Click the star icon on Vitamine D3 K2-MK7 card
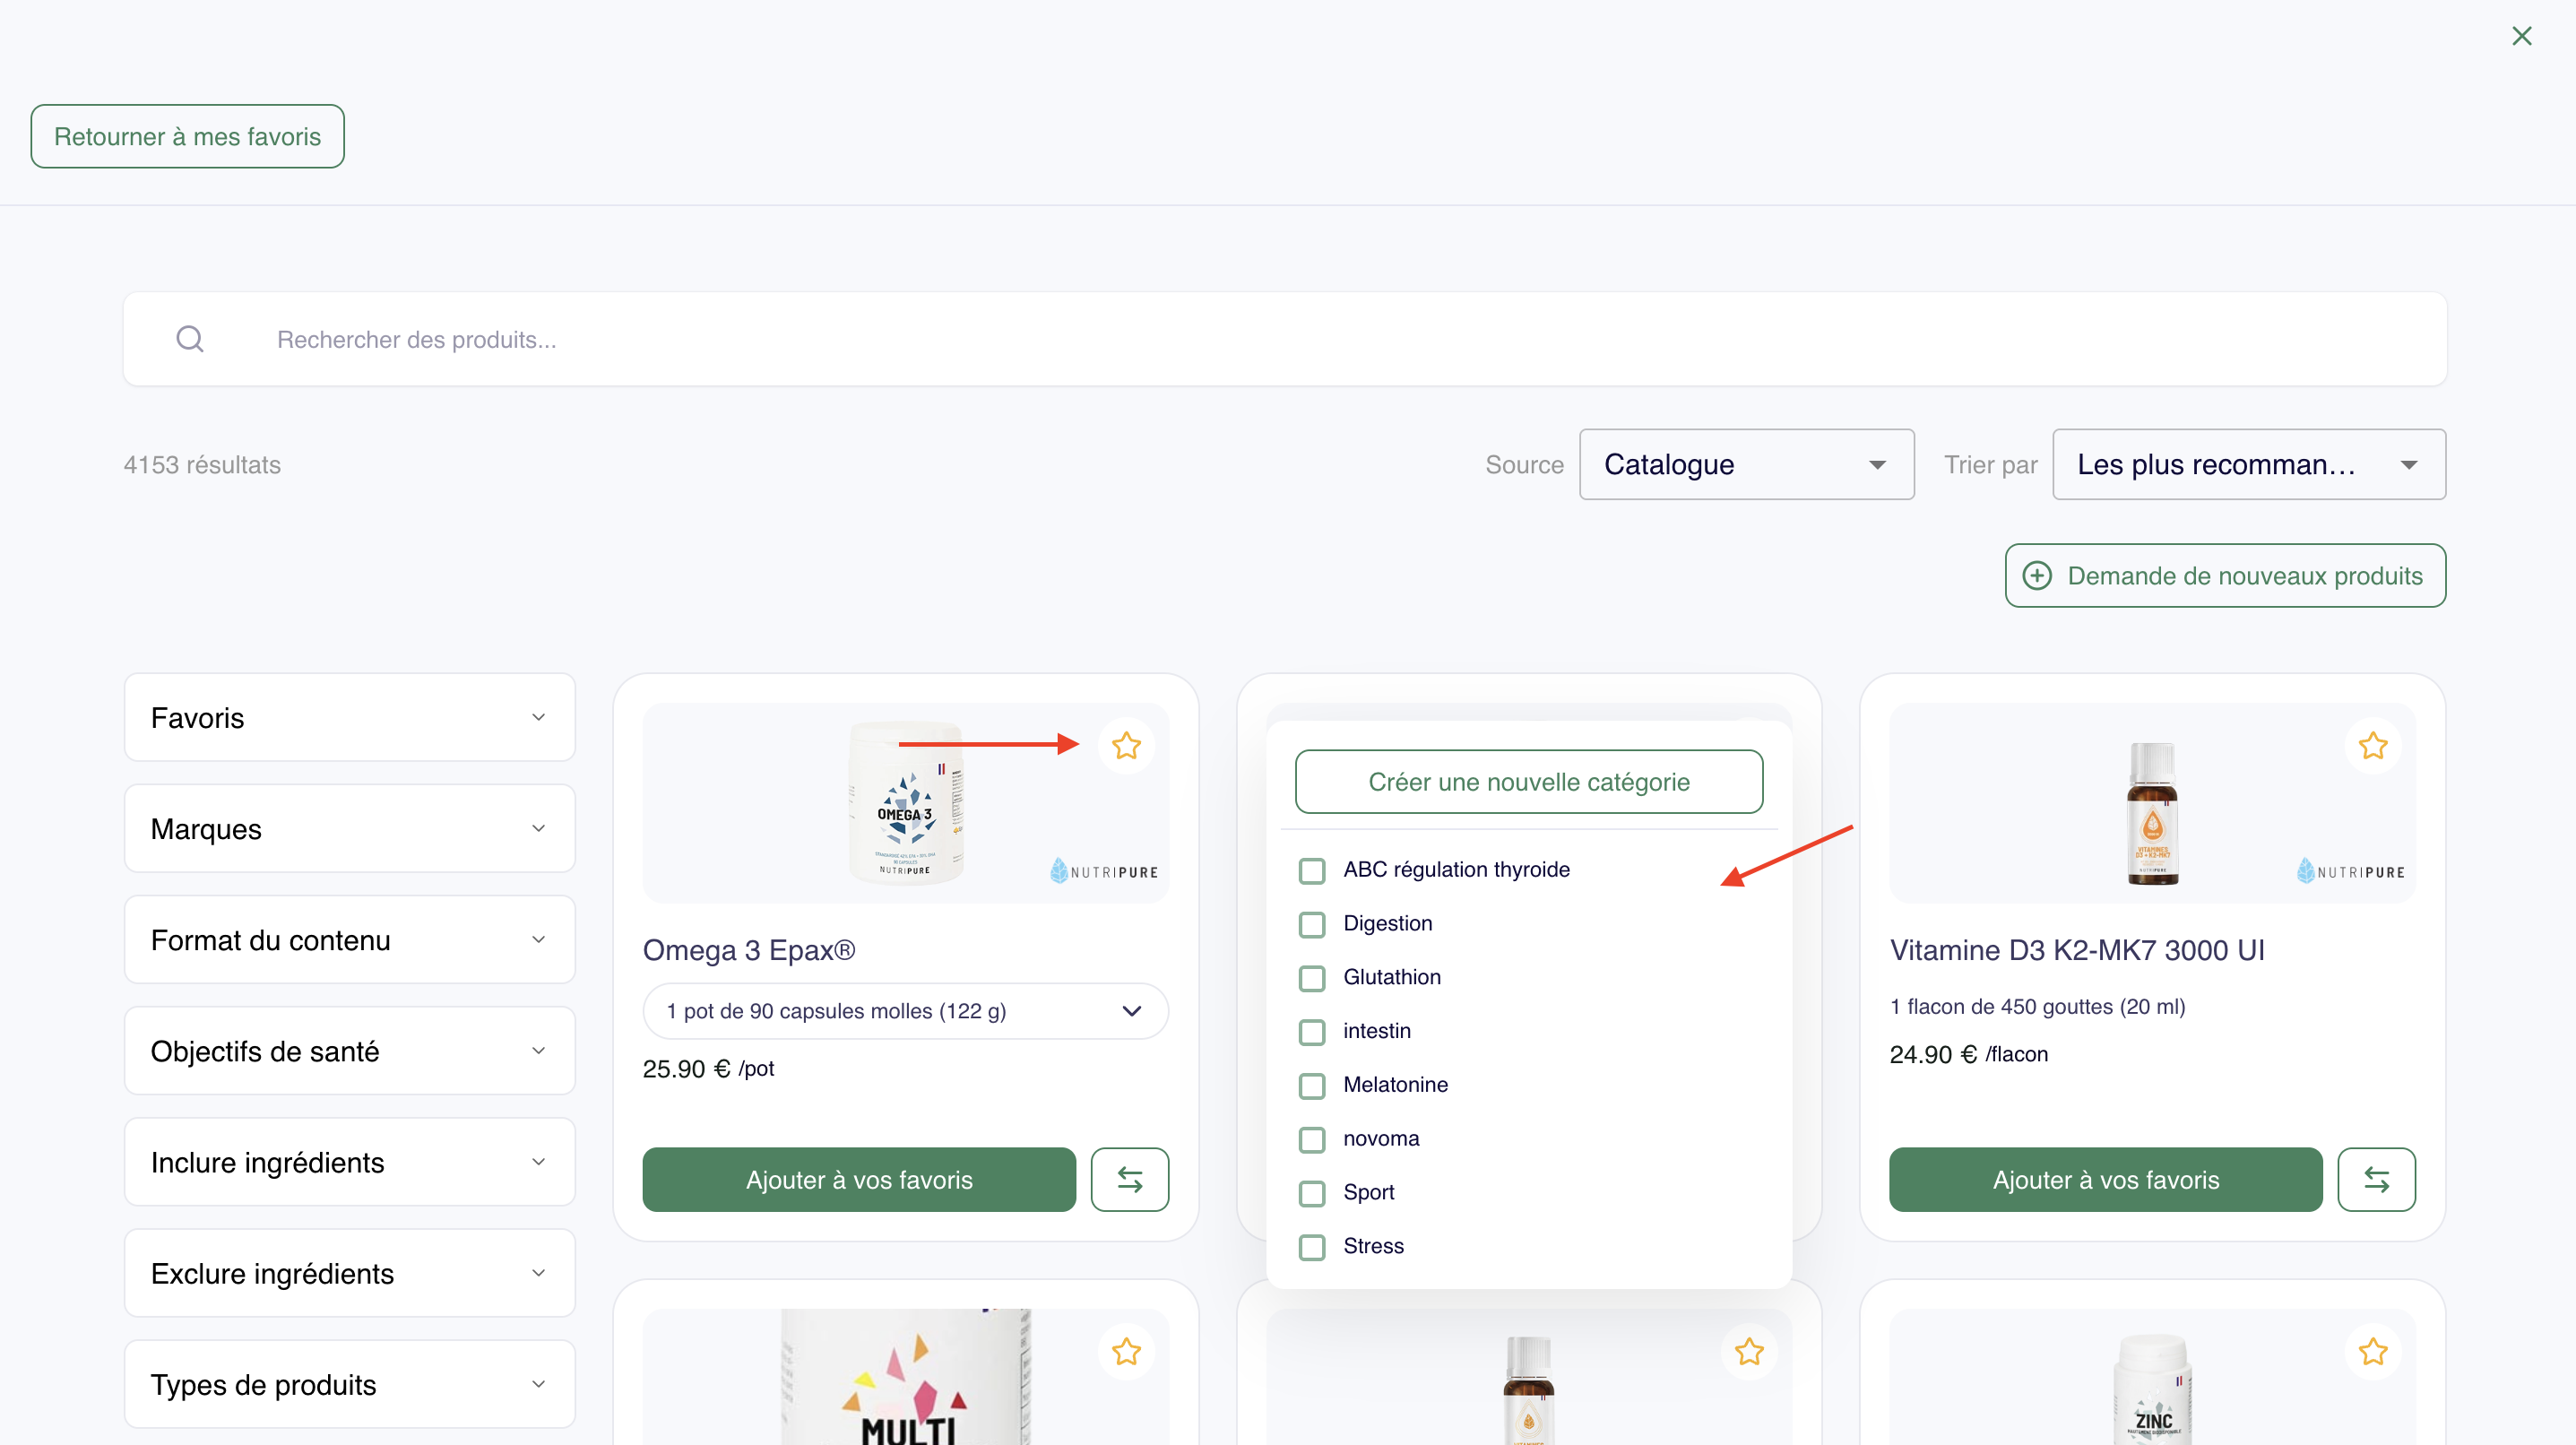 point(2372,746)
